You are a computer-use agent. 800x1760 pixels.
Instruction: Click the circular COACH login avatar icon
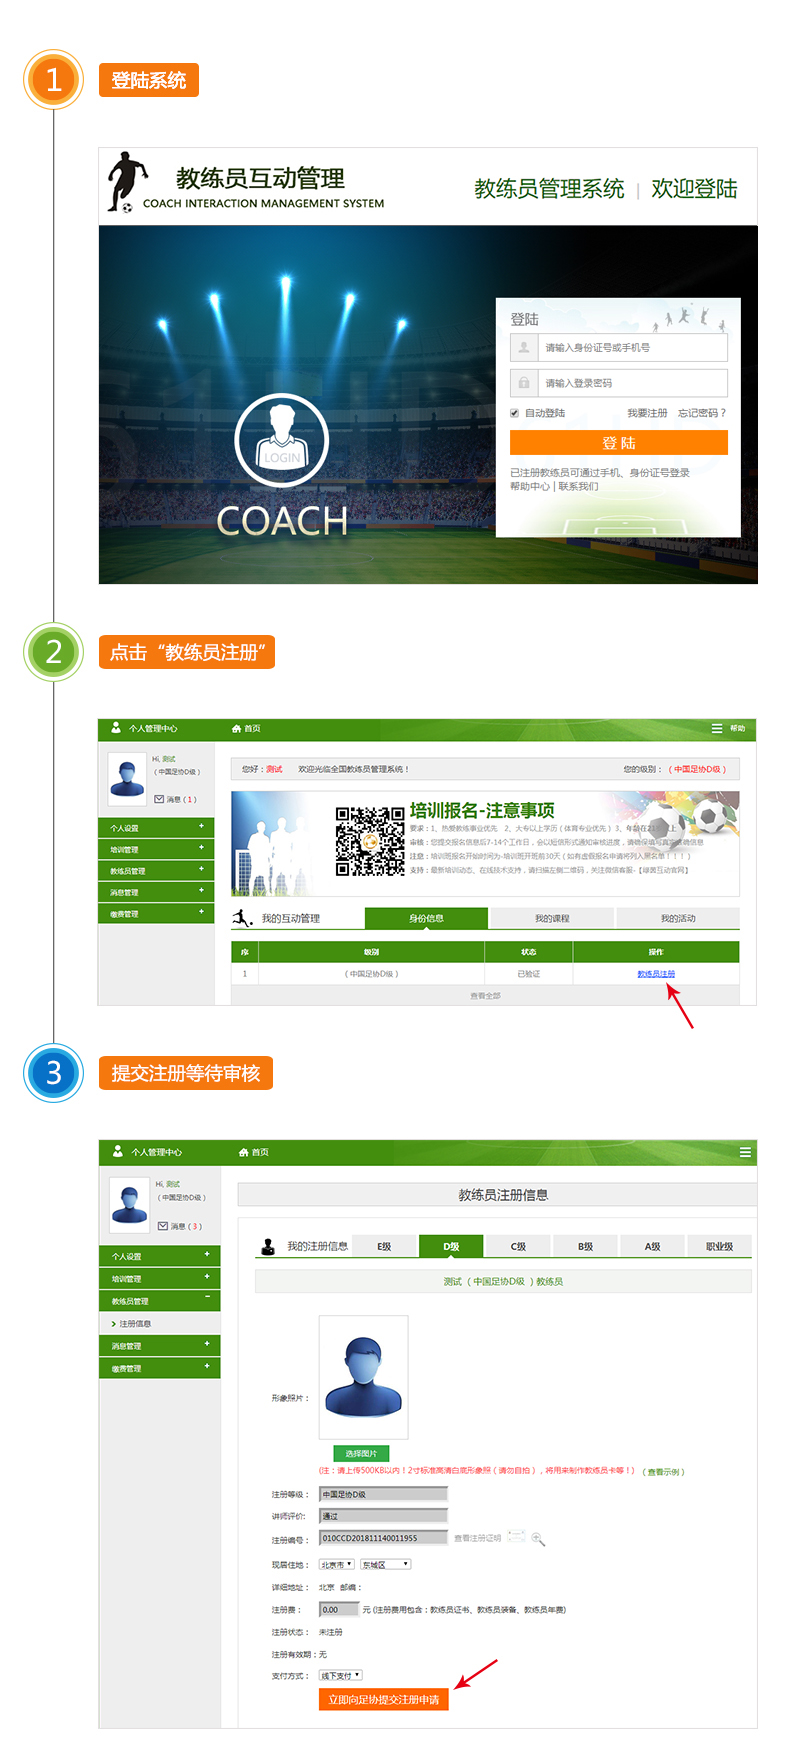282,441
